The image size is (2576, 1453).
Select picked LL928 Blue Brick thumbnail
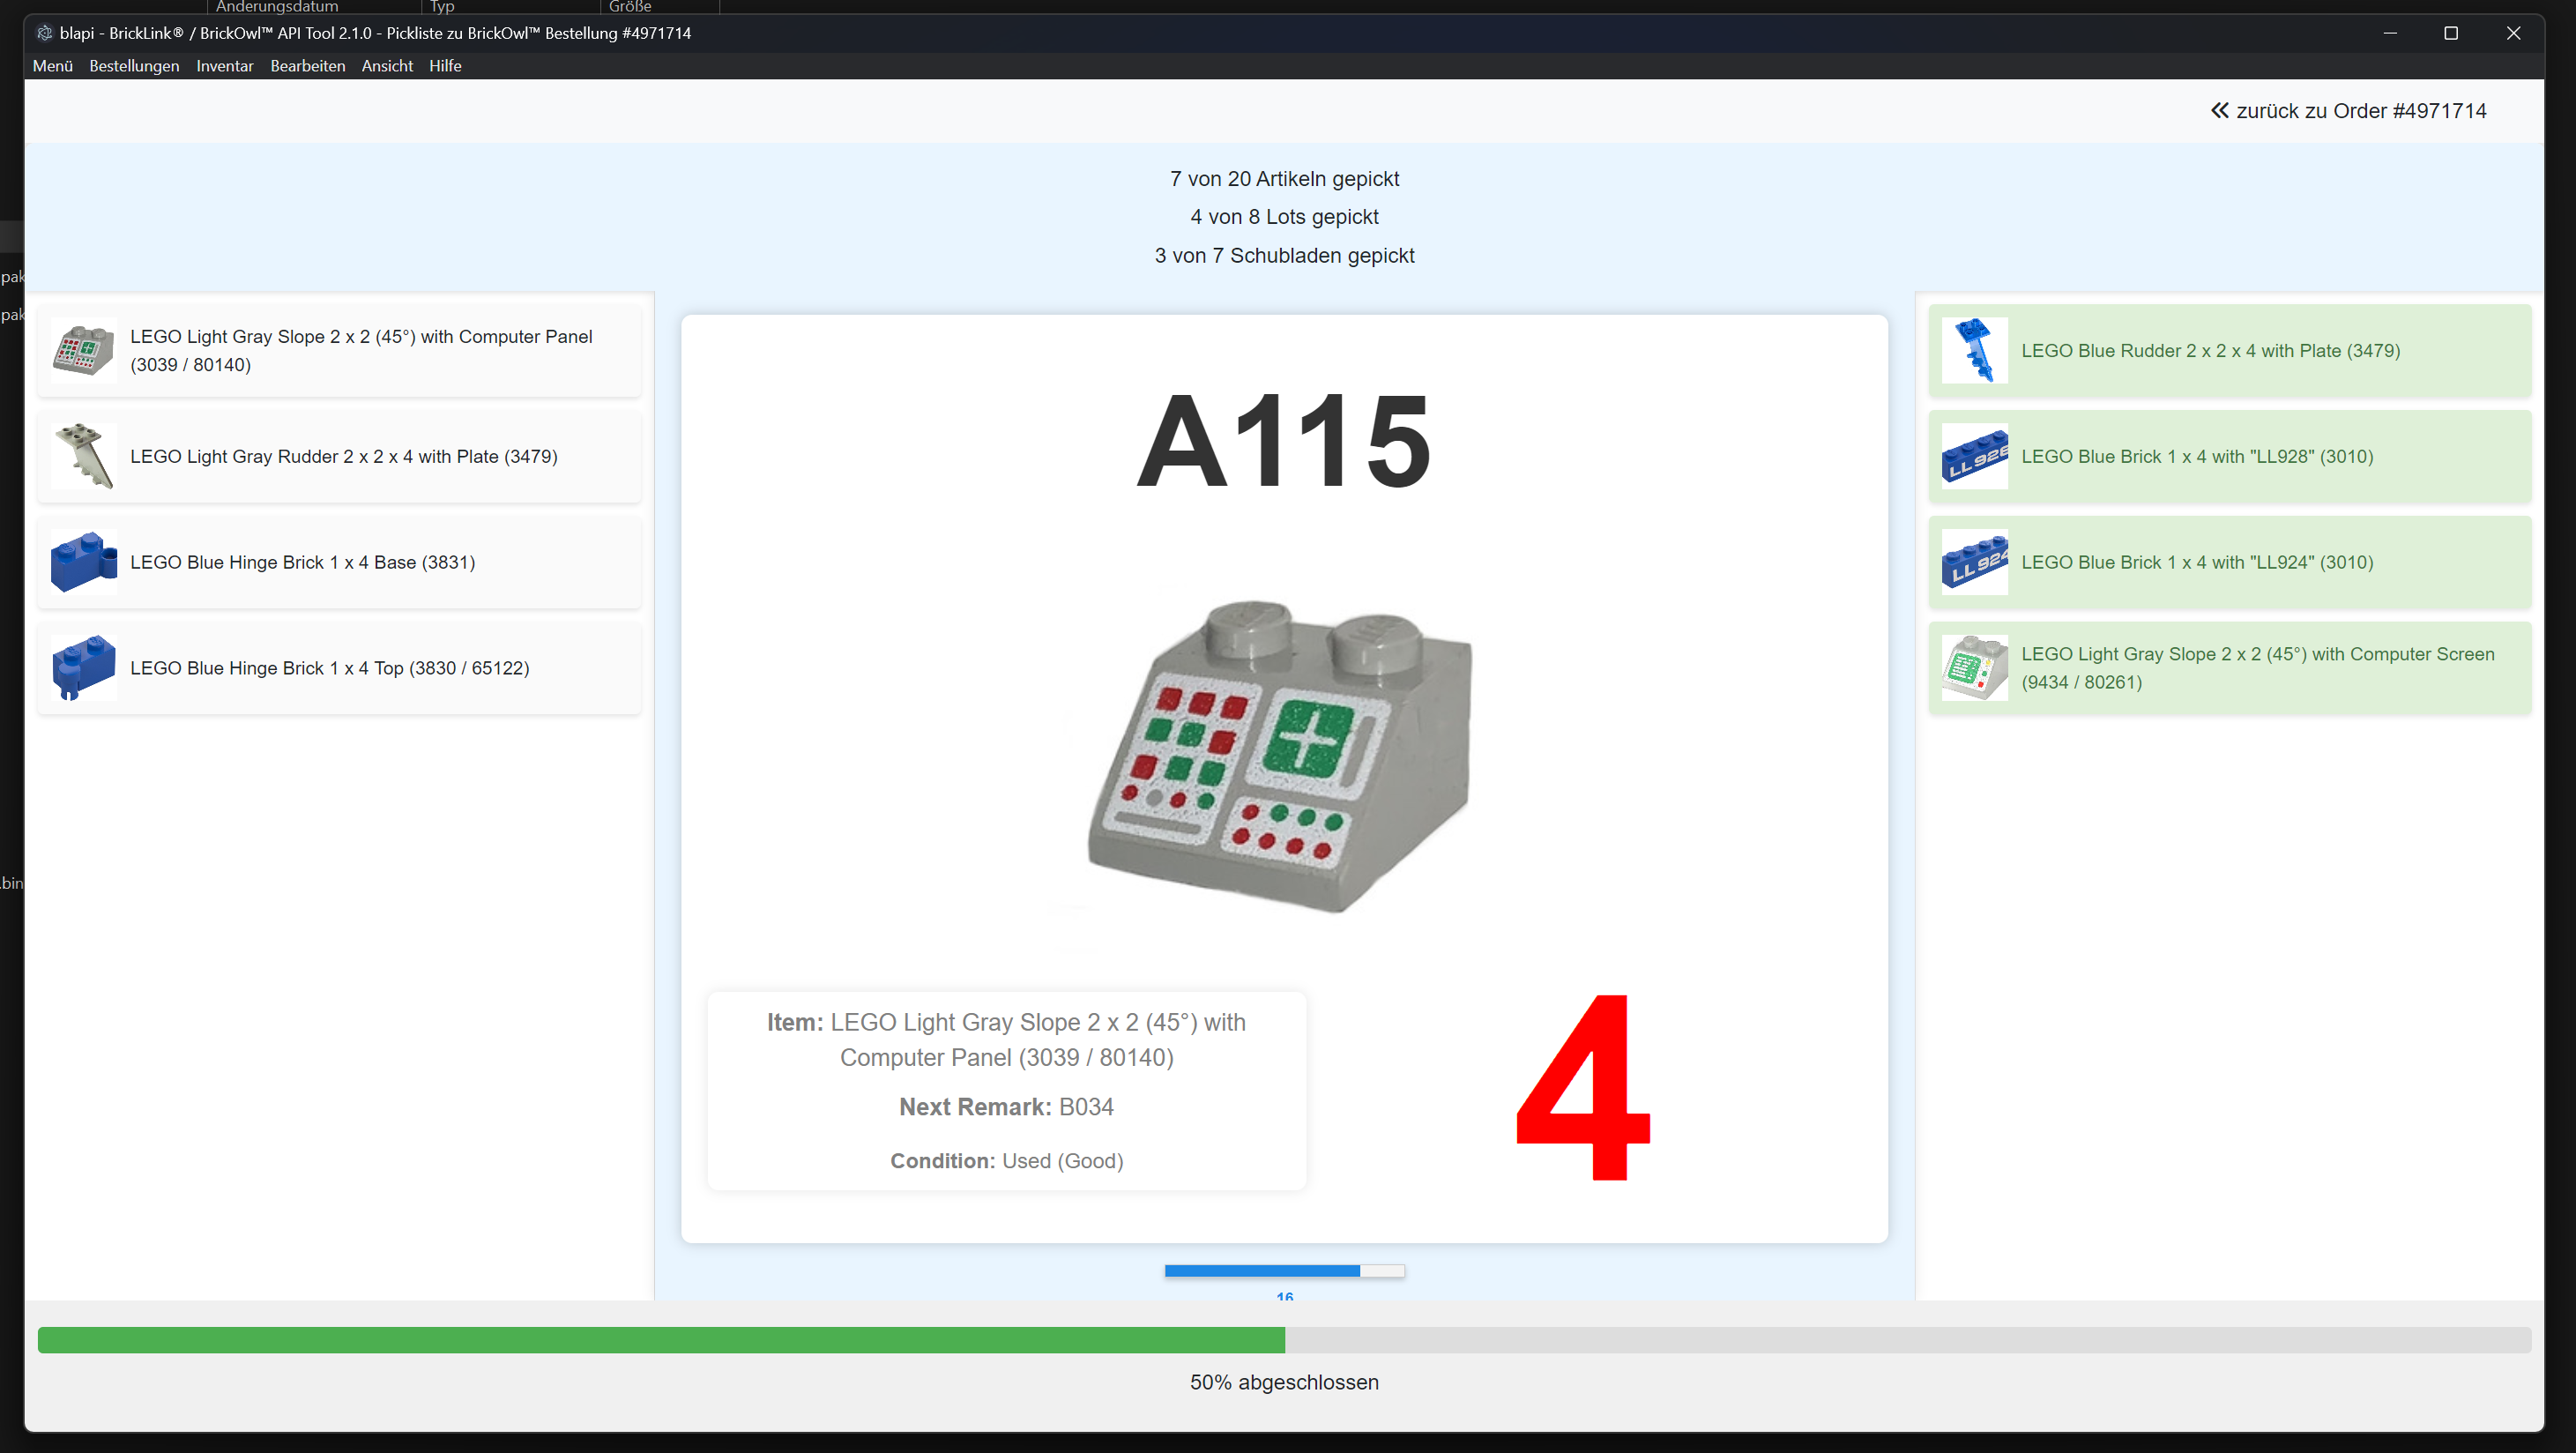pos(1975,457)
